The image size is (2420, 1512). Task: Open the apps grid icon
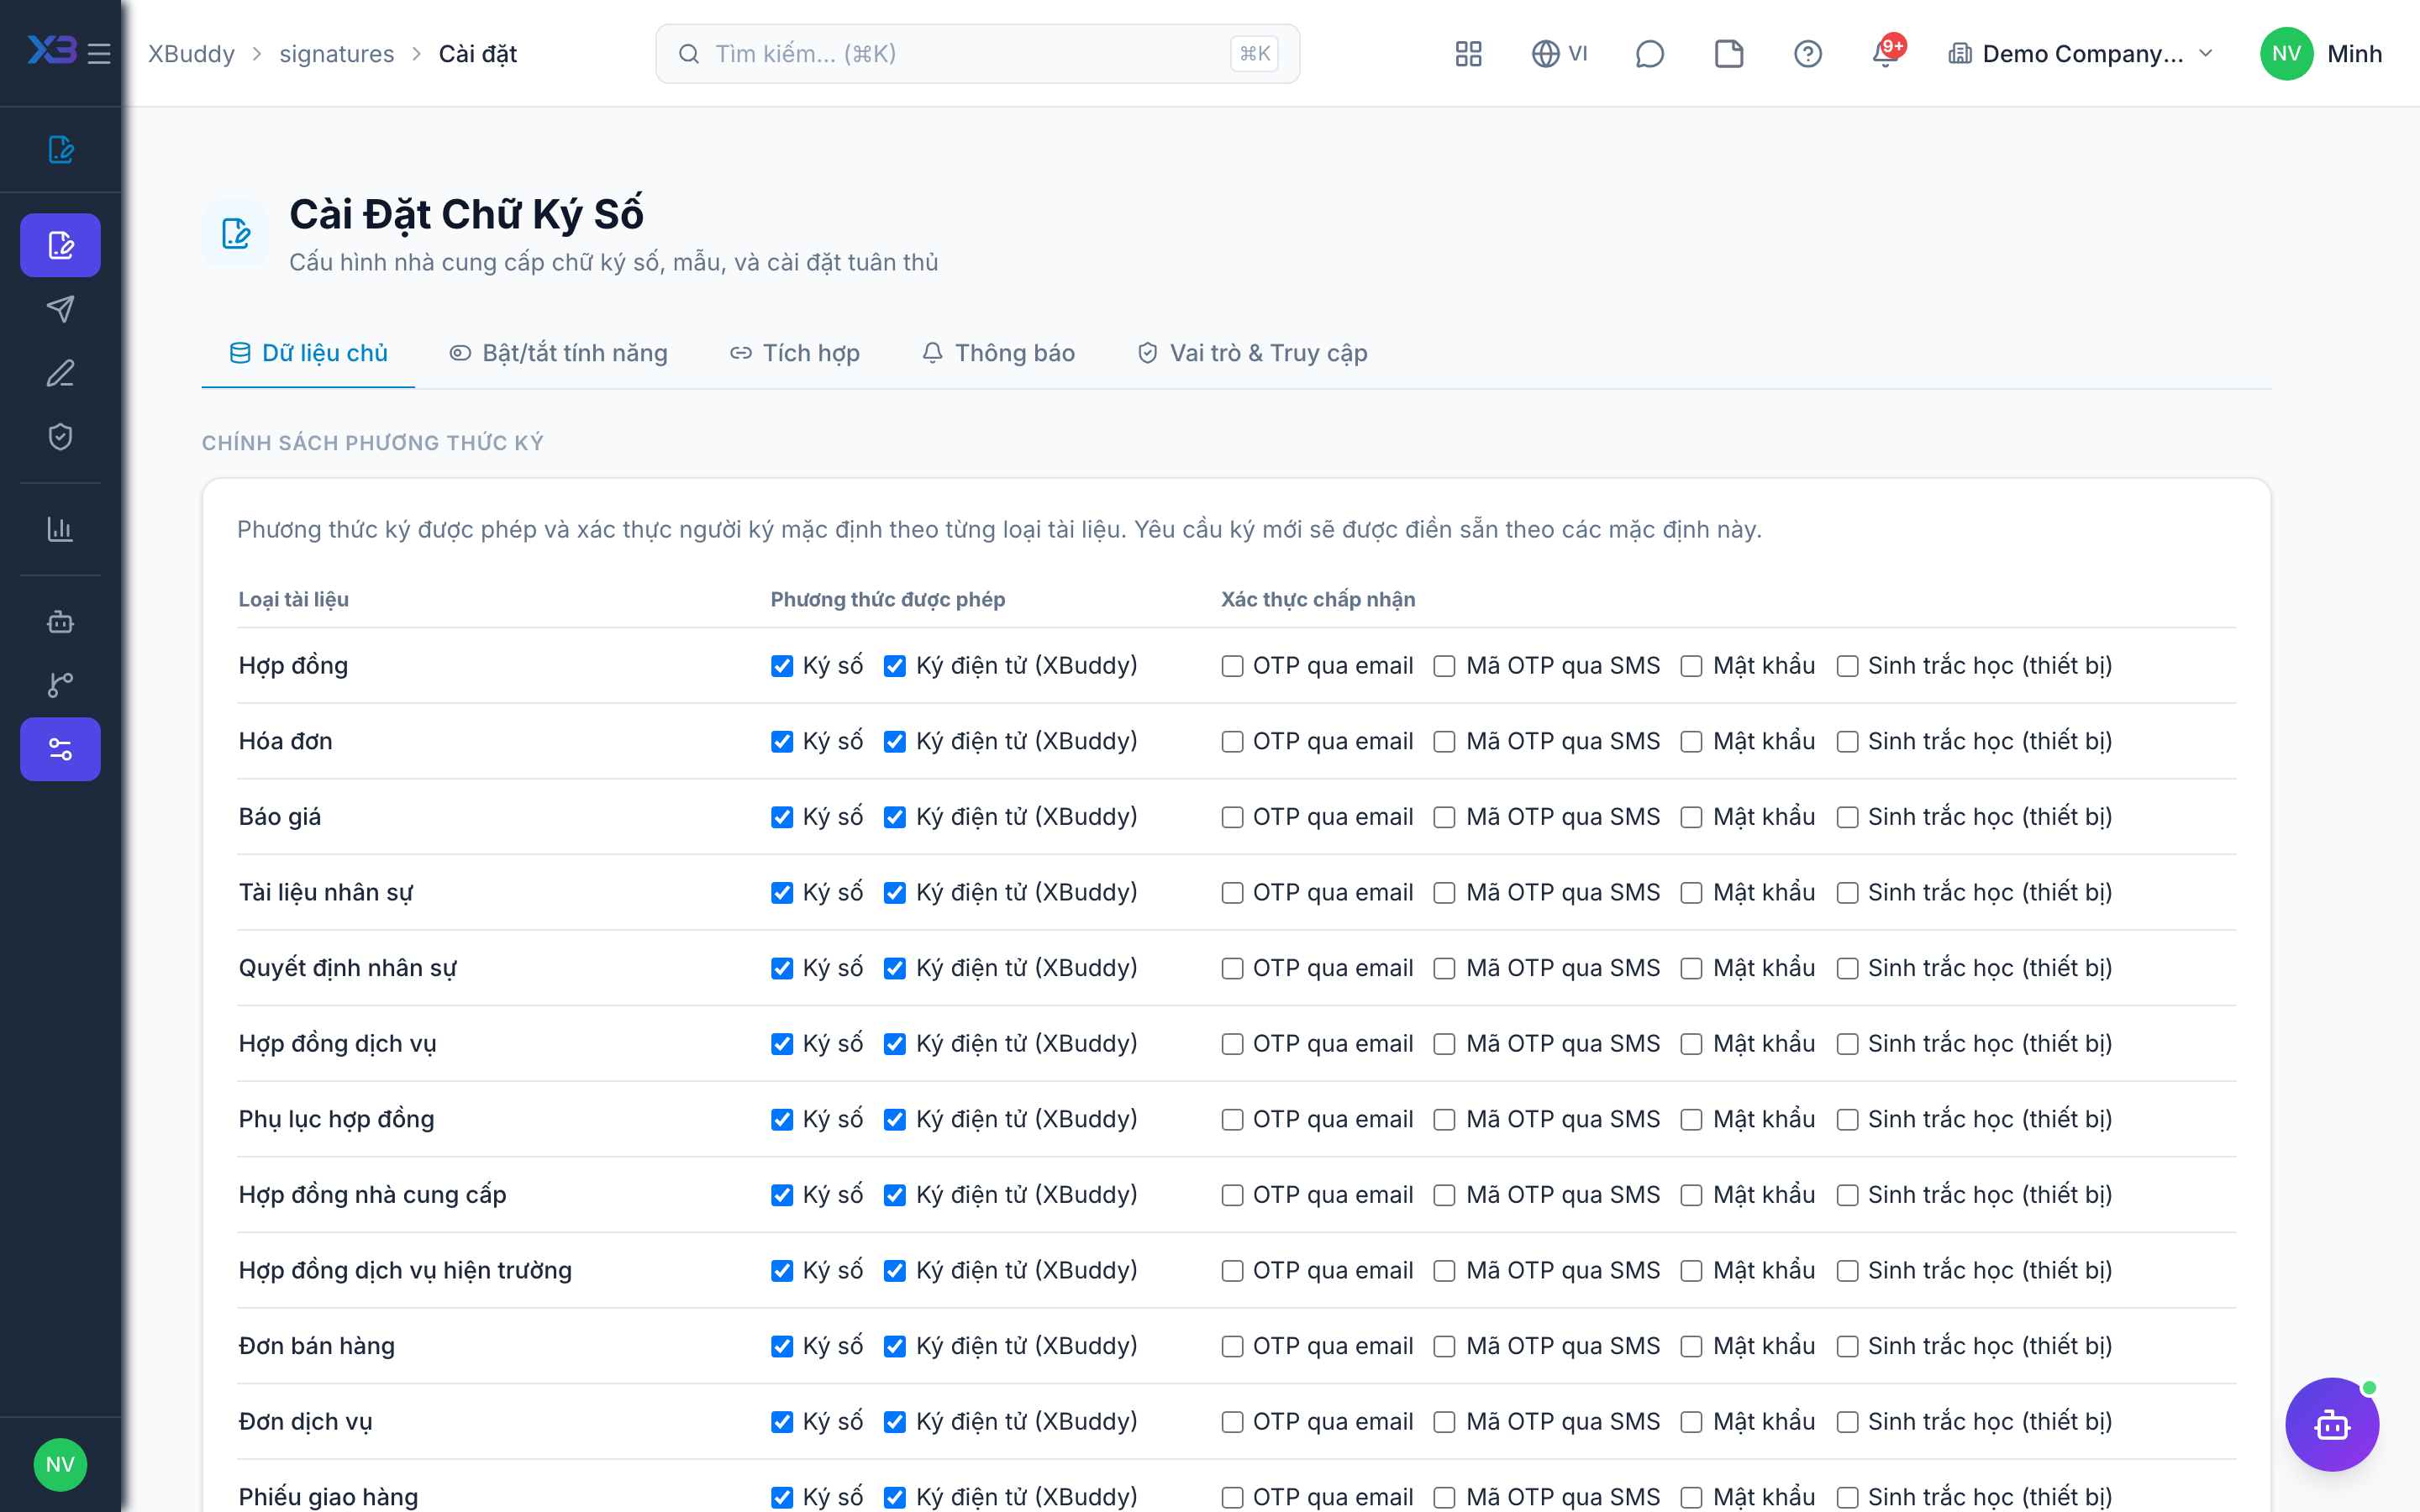pos(1468,53)
